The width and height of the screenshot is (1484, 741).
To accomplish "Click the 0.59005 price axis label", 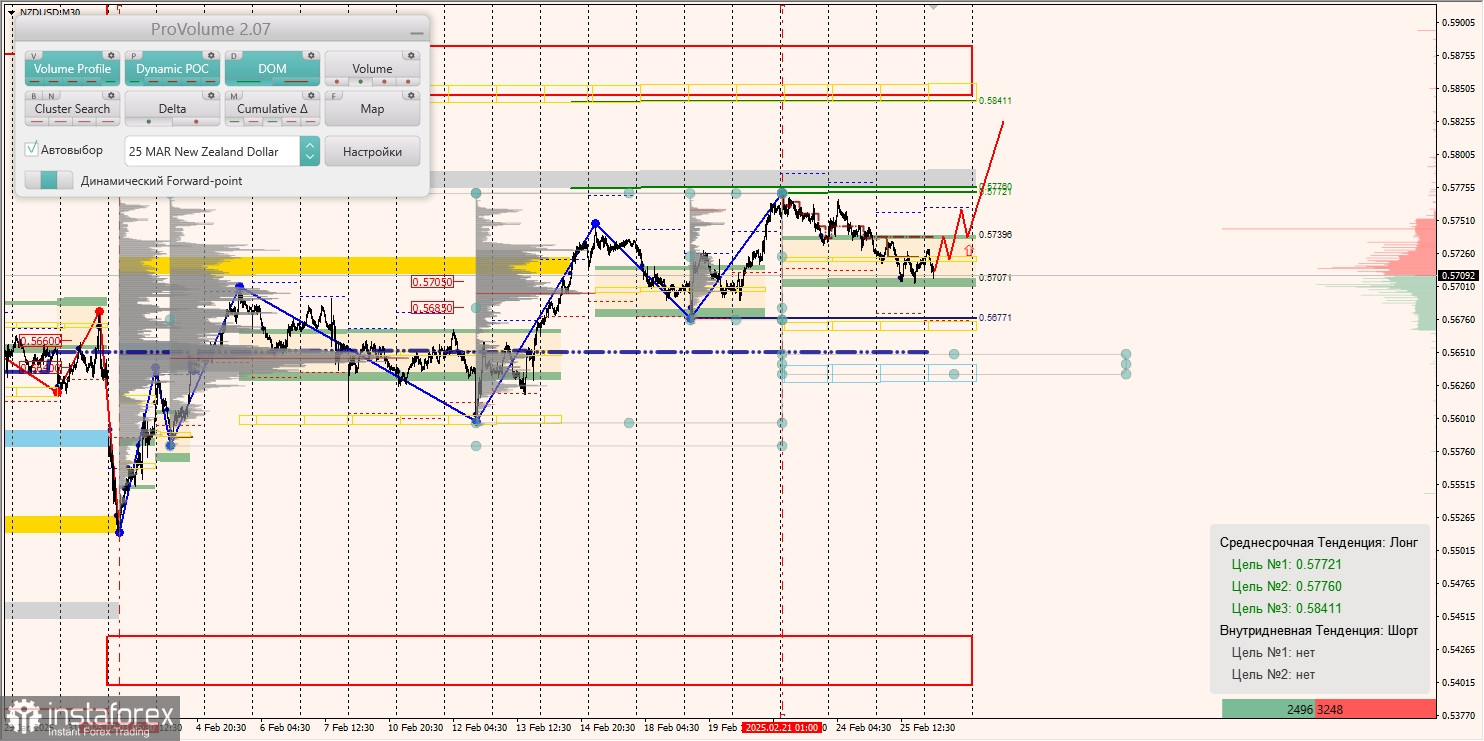I will point(1459,22).
